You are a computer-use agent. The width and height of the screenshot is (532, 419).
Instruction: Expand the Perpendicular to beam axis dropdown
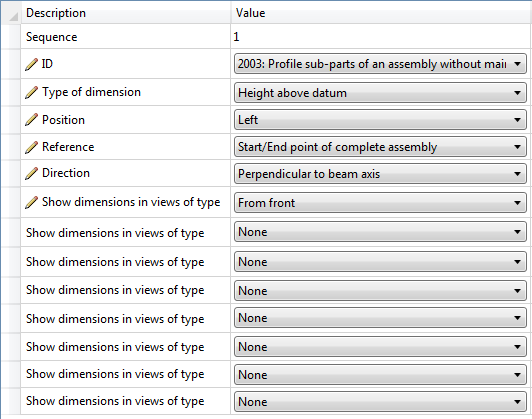click(x=380, y=174)
